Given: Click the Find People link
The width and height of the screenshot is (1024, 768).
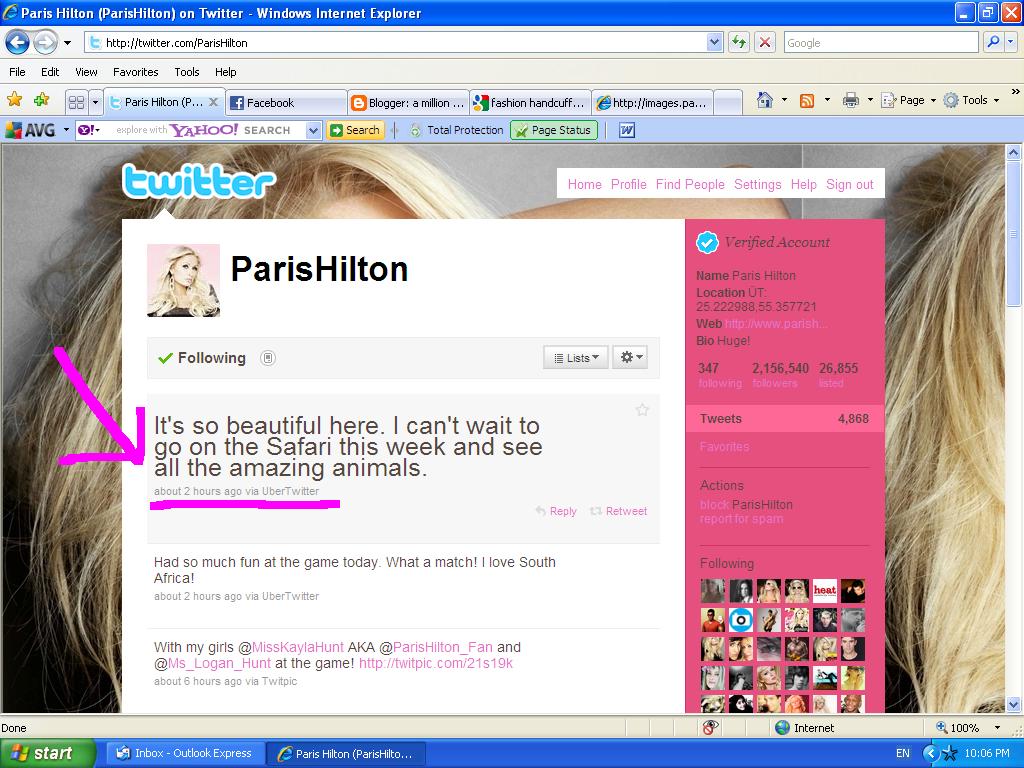Looking at the screenshot, I should (690, 184).
